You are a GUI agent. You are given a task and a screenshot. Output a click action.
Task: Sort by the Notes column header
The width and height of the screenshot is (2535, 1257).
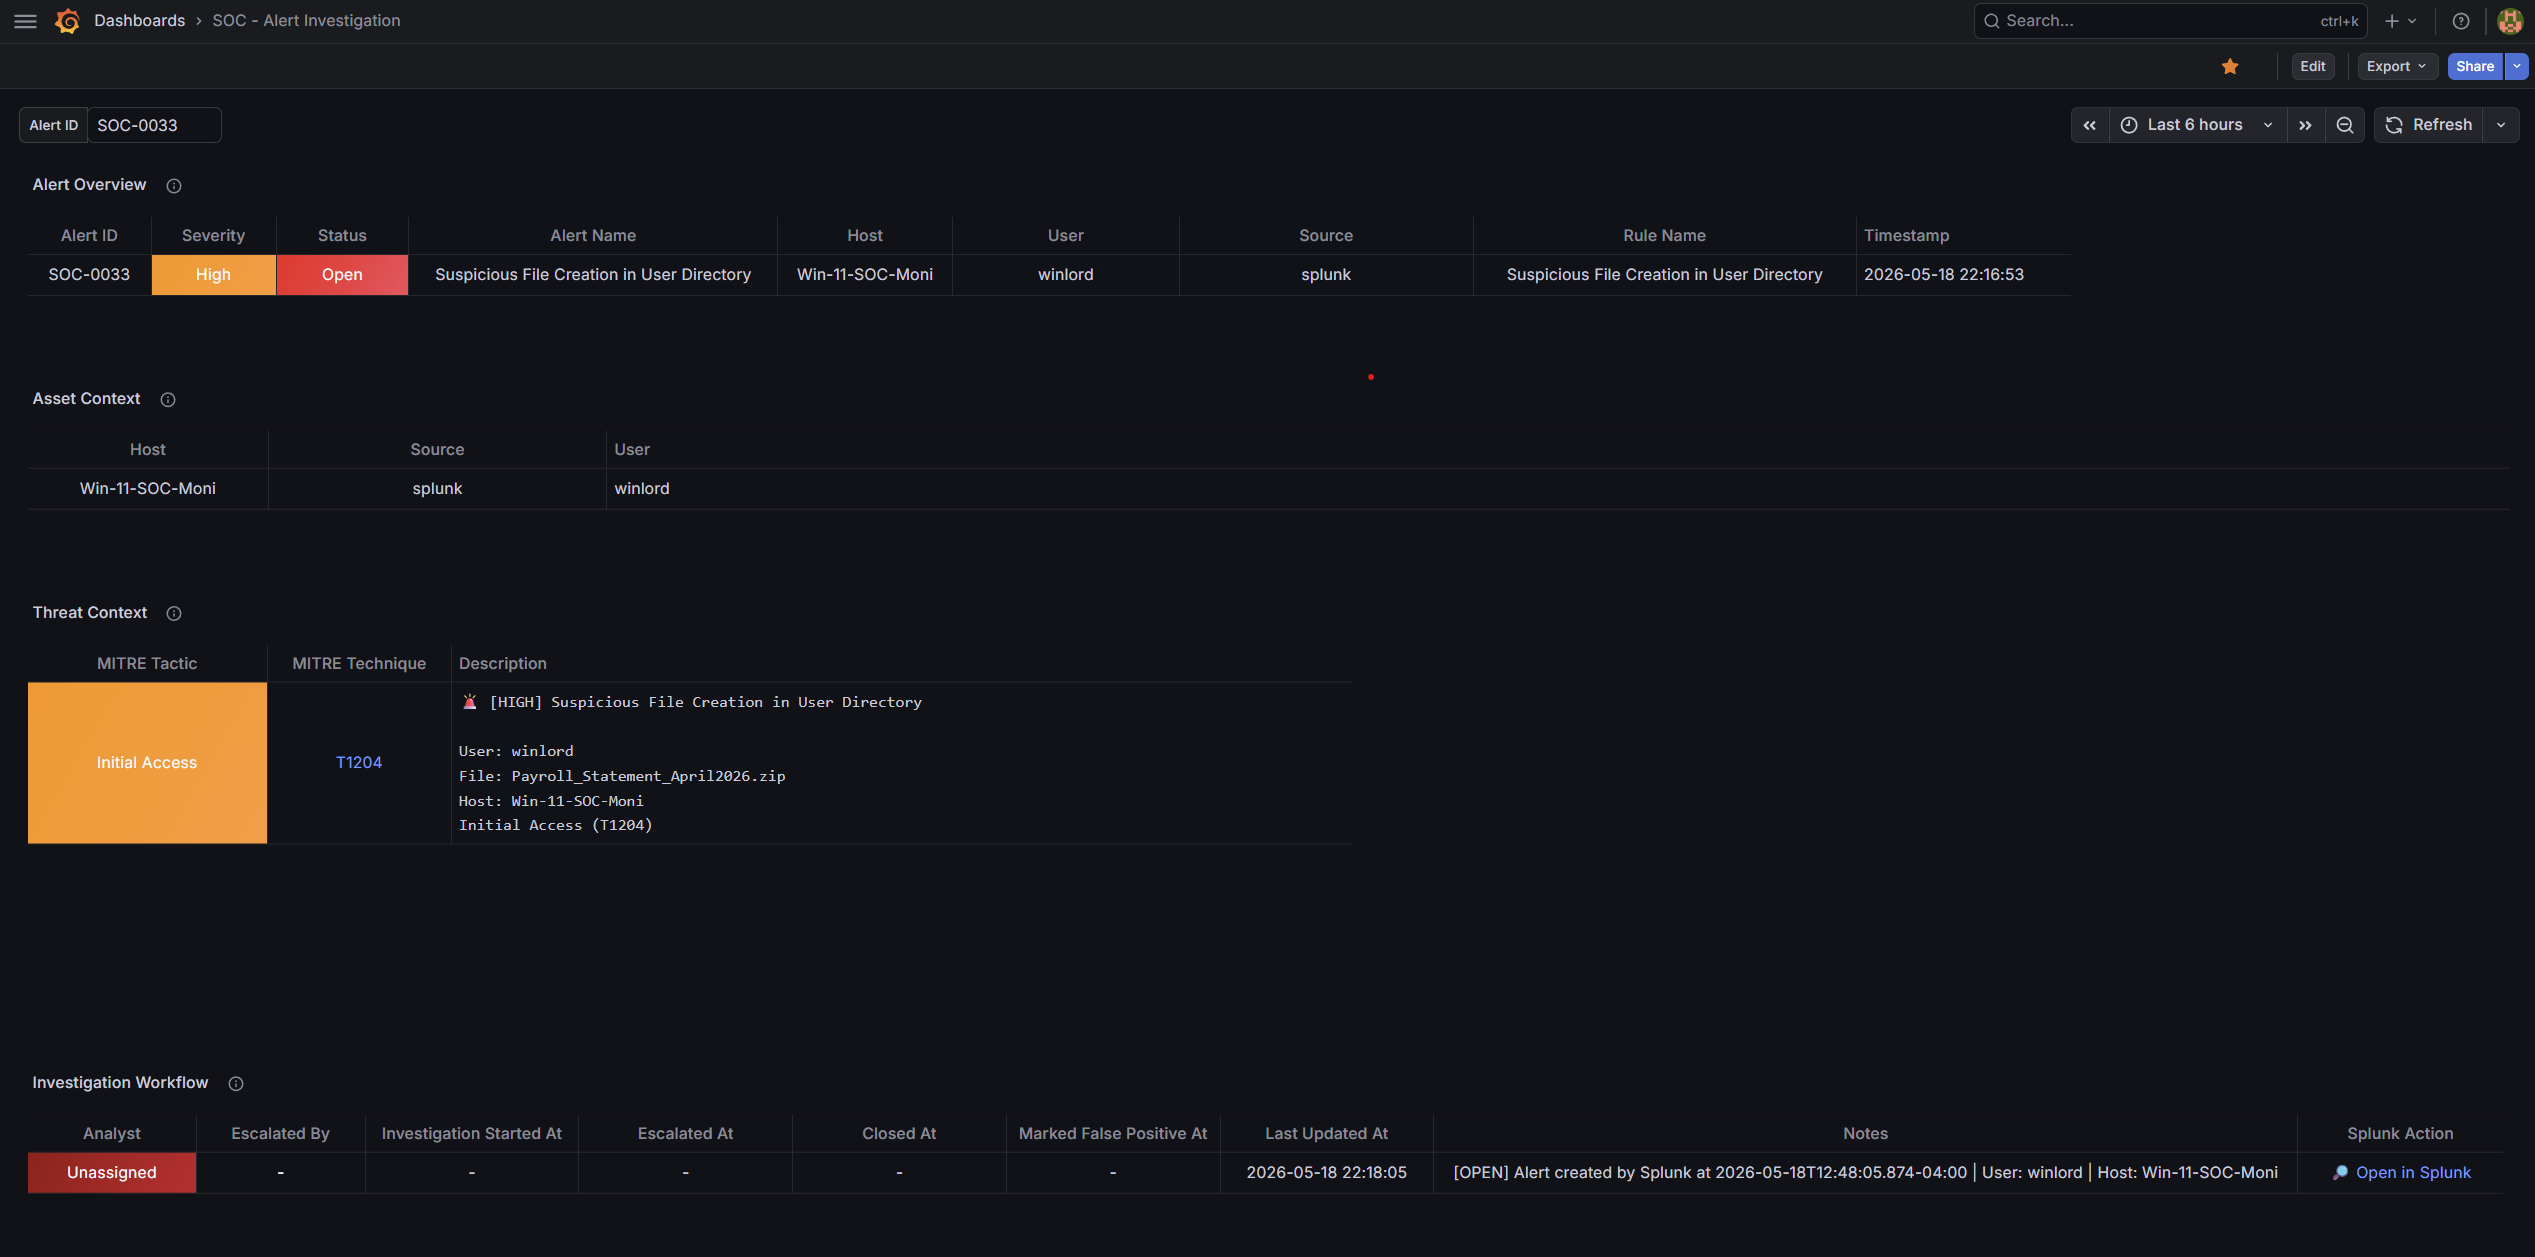pyautogui.click(x=1865, y=1134)
